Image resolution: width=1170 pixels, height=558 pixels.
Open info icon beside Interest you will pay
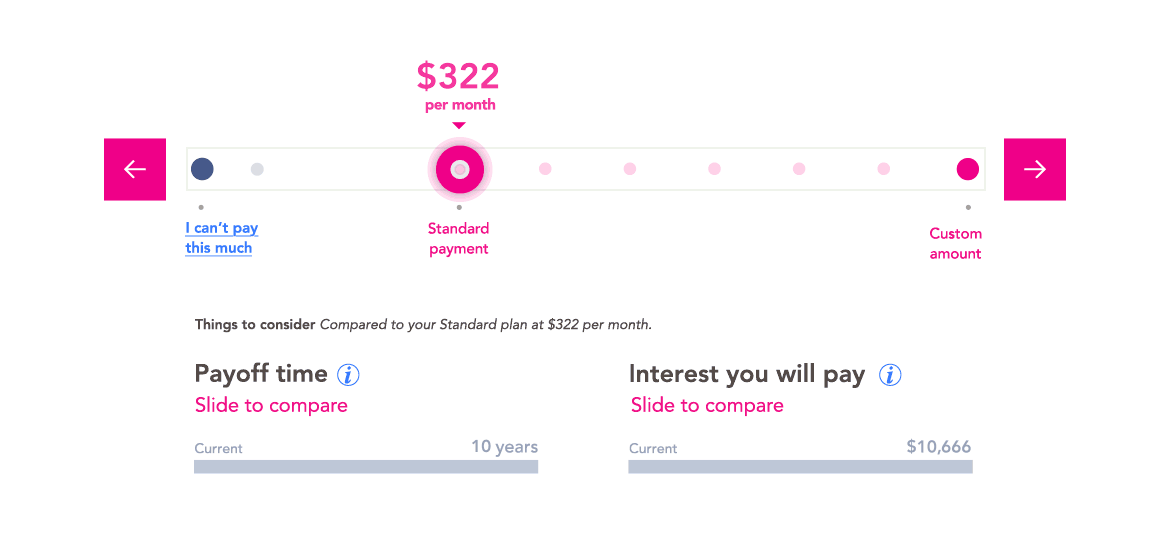[890, 374]
